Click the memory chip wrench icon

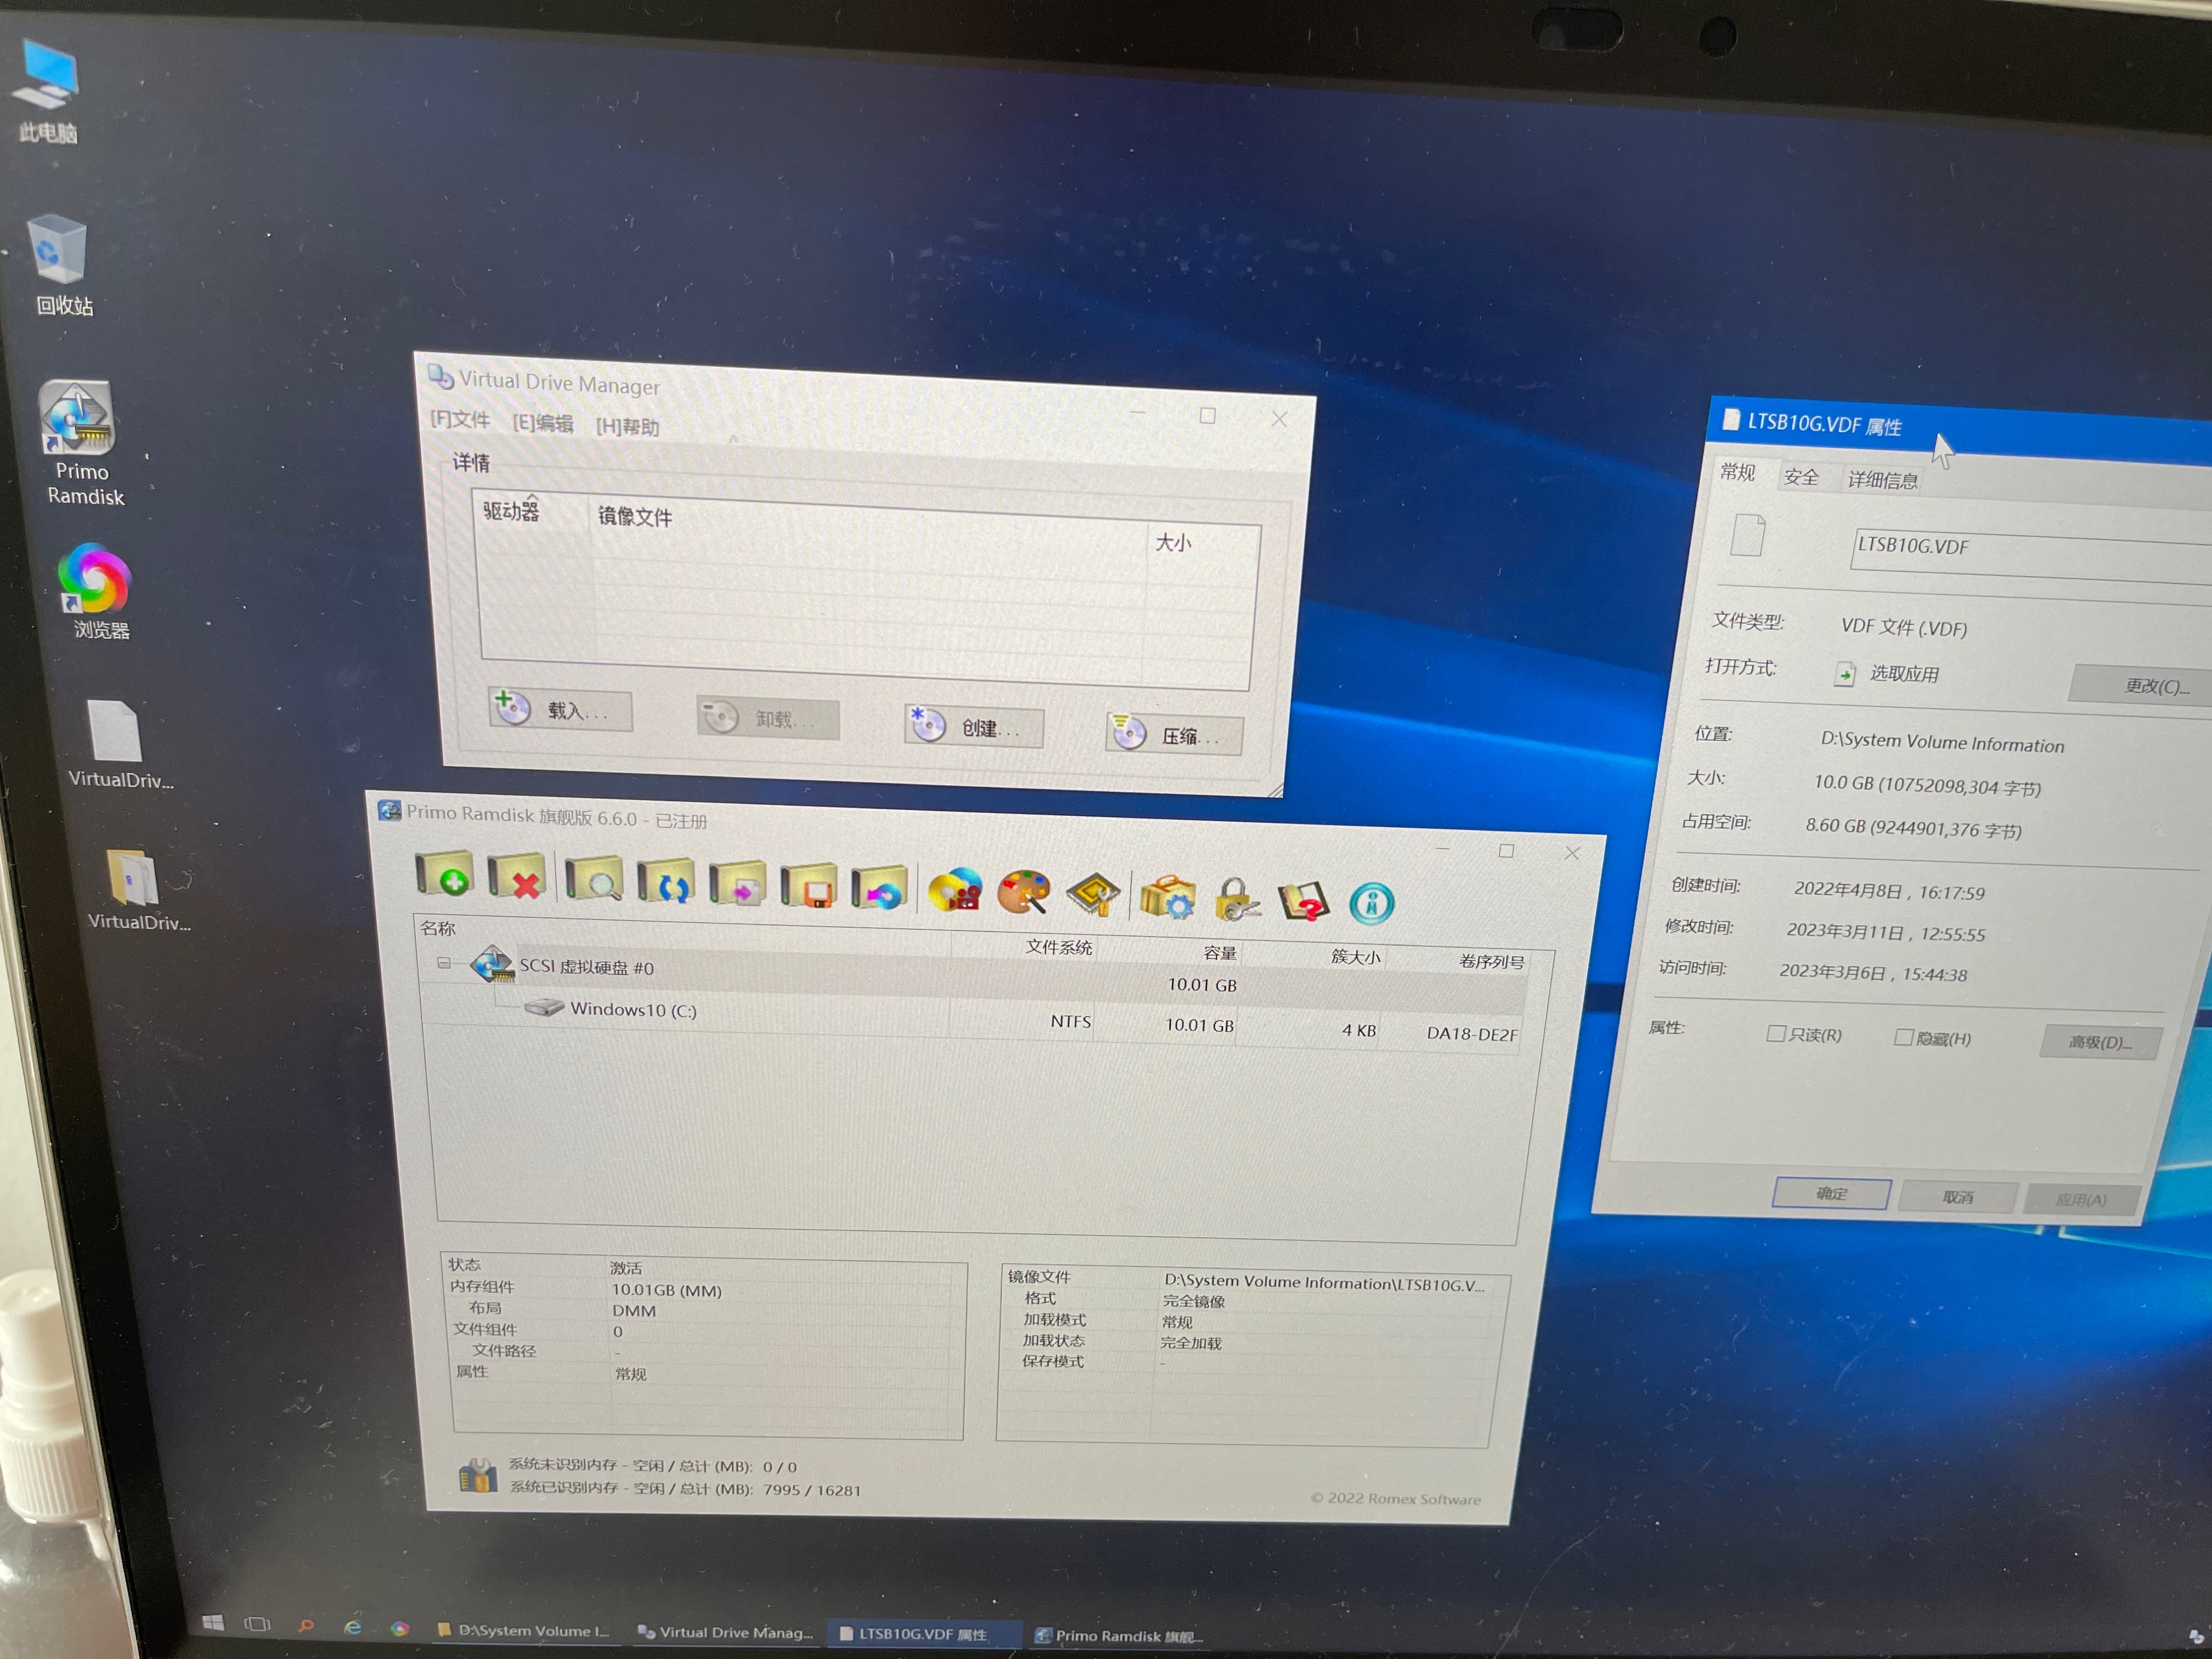pos(1092,895)
